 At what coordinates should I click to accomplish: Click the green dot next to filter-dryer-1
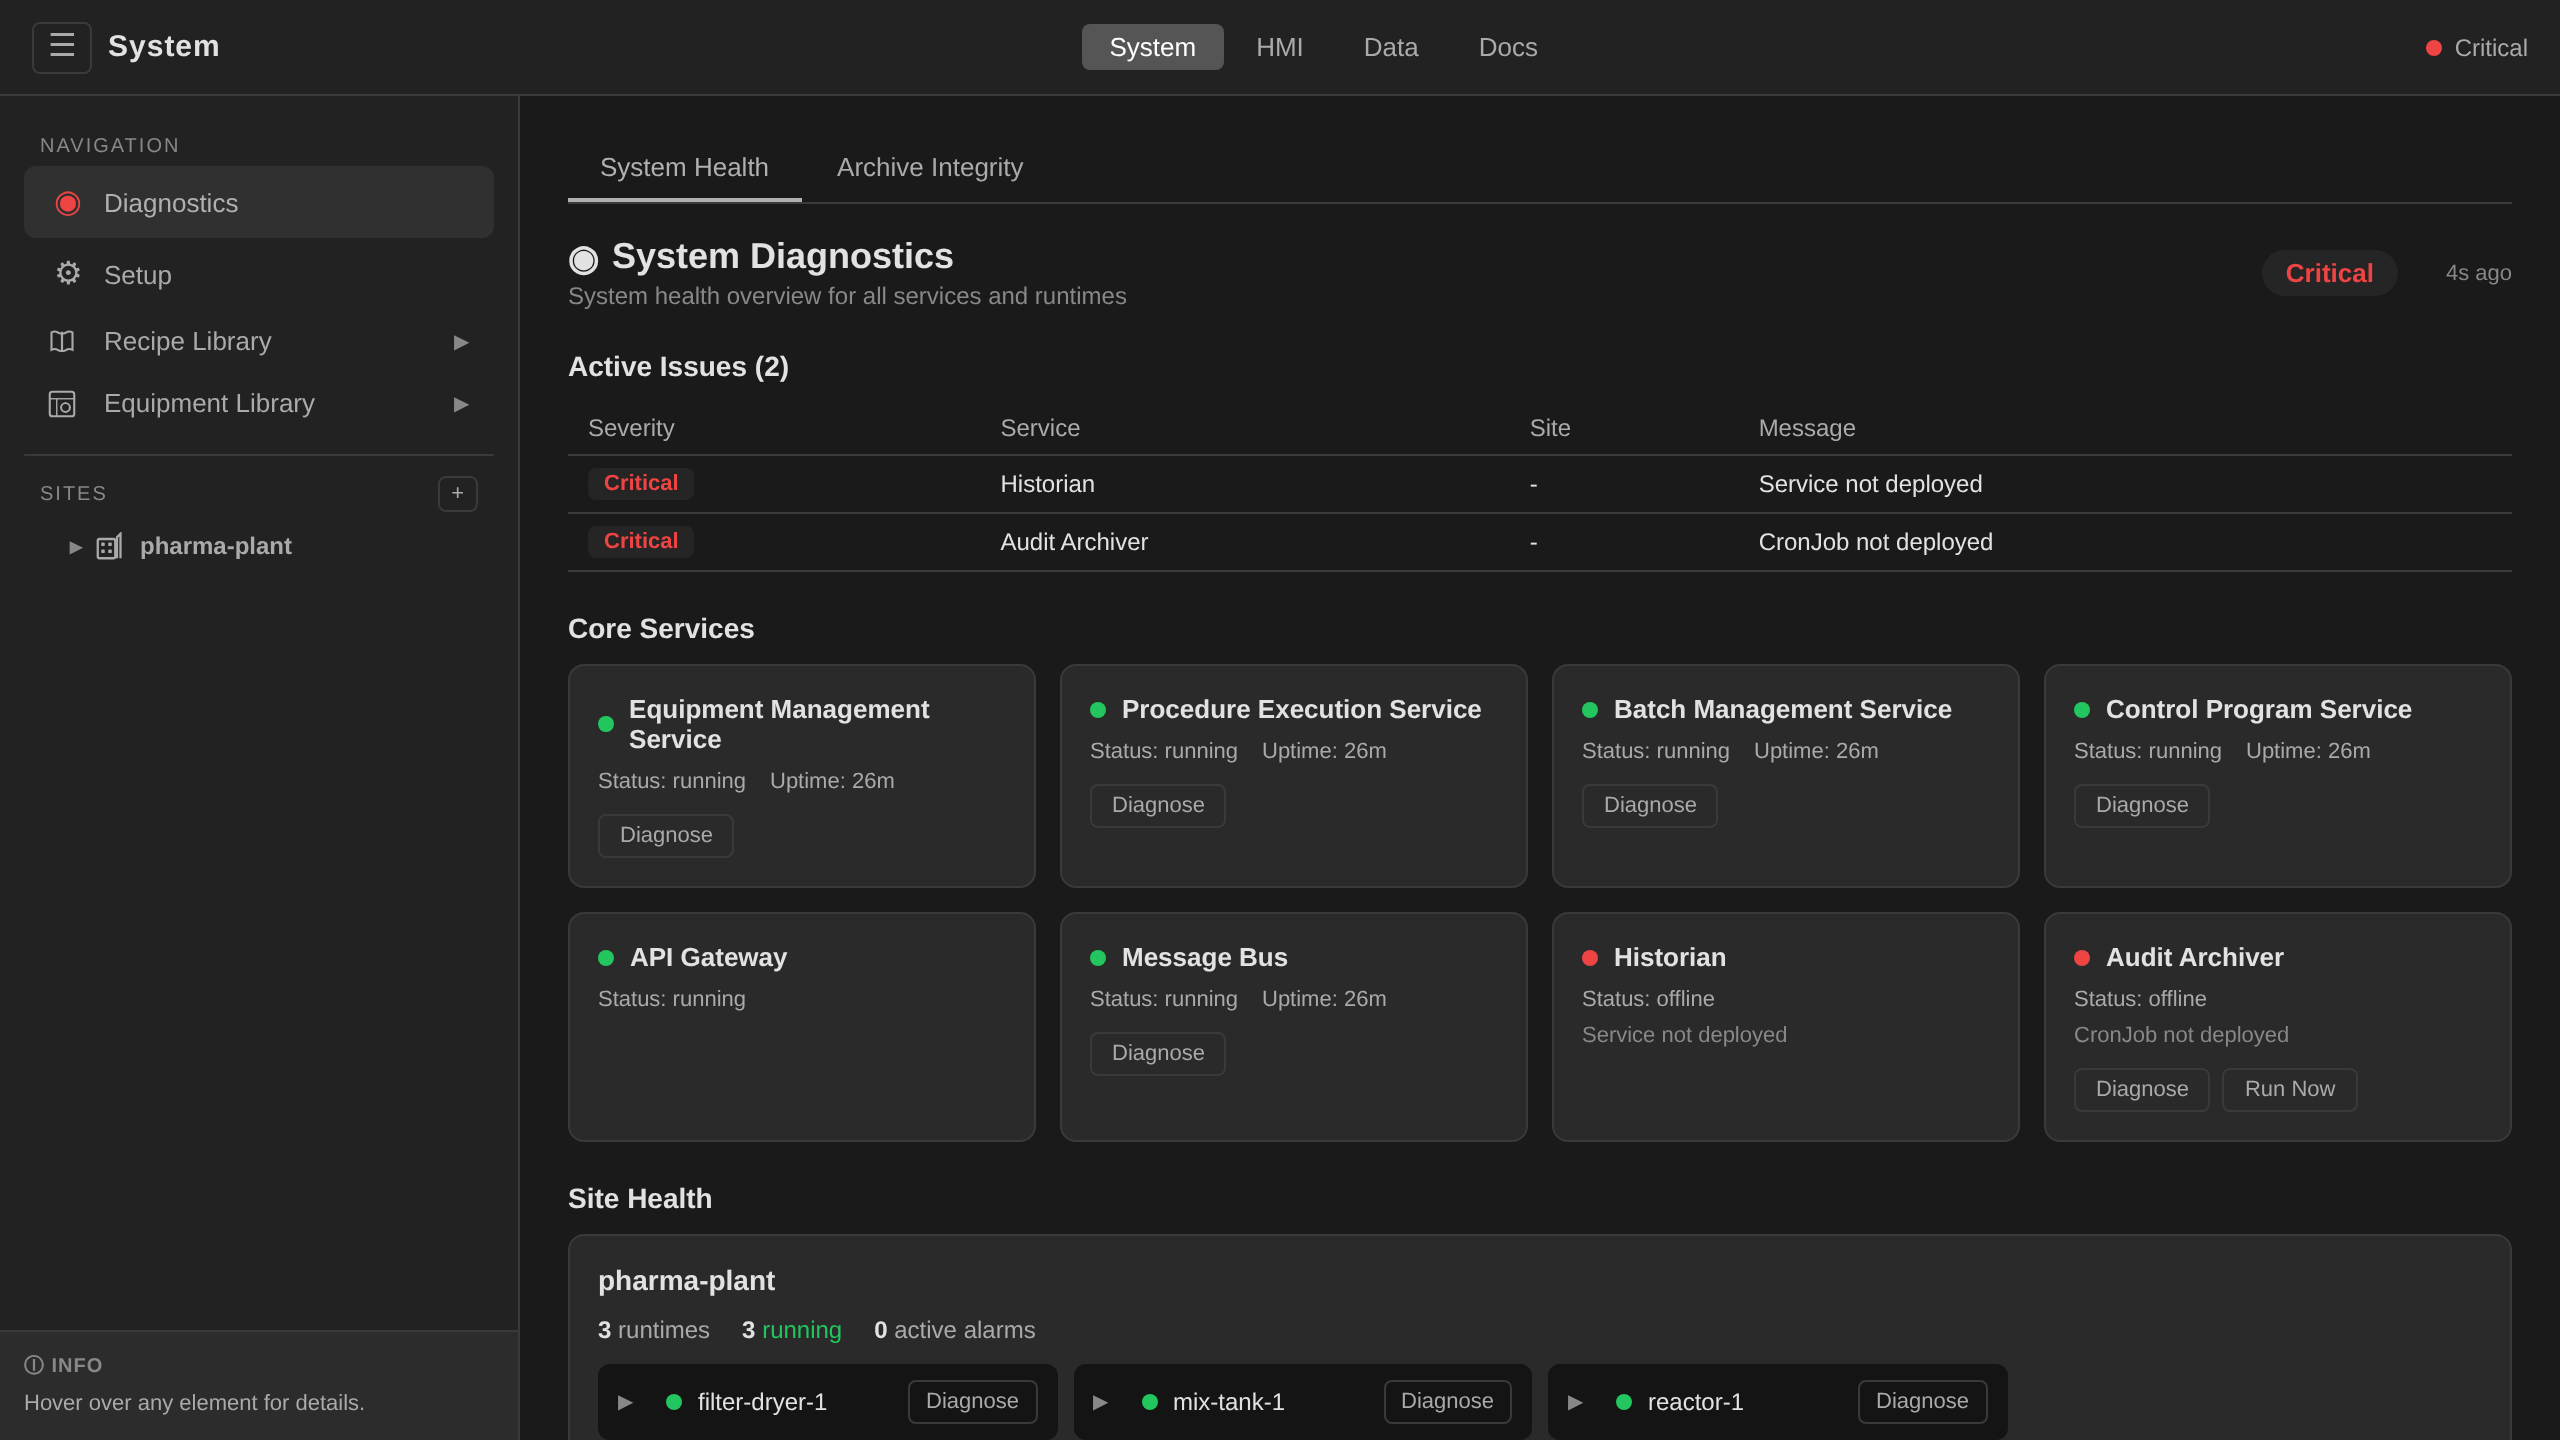click(674, 1402)
